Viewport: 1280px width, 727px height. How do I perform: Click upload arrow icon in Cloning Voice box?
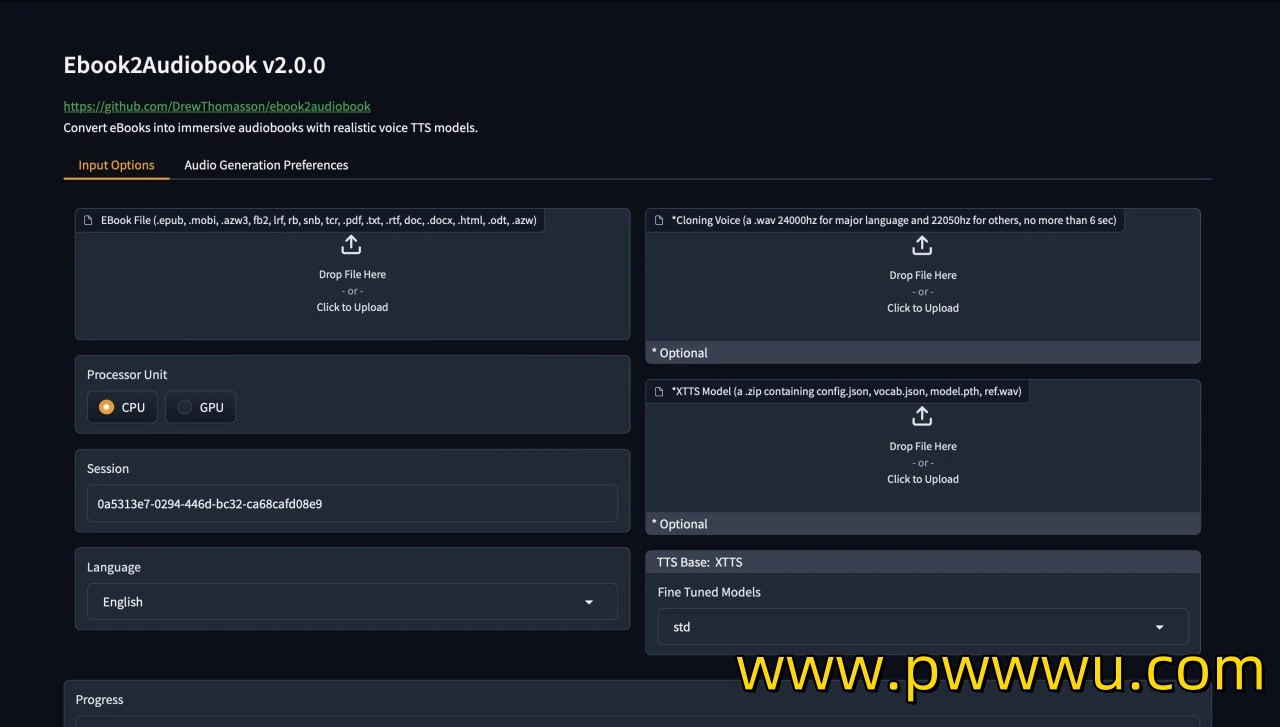click(922, 245)
